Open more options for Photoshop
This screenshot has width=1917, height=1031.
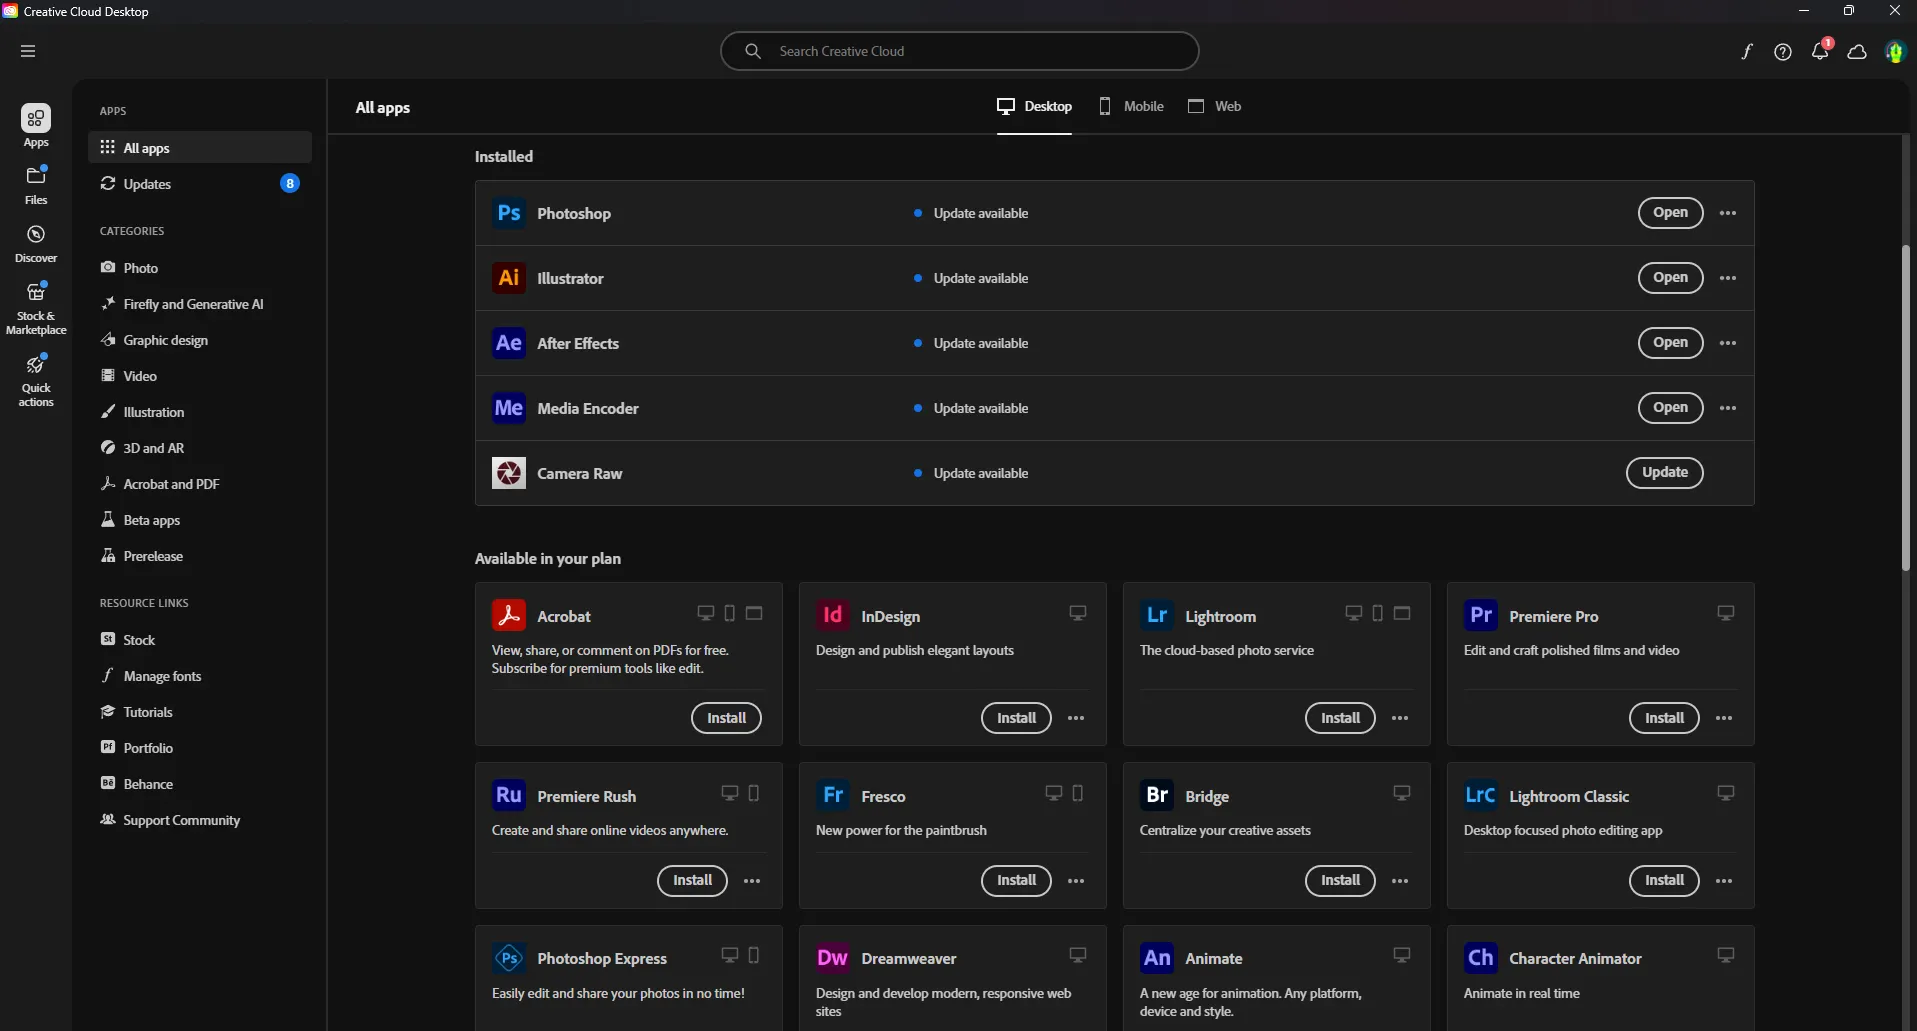(x=1728, y=213)
